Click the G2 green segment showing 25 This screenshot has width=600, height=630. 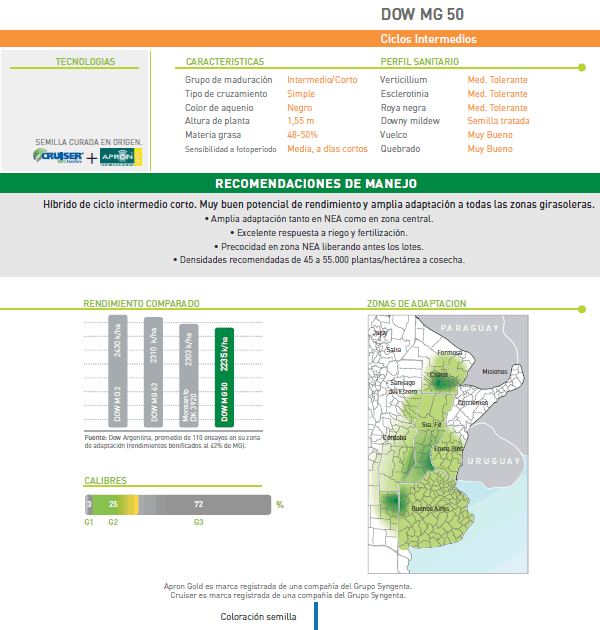tap(113, 504)
